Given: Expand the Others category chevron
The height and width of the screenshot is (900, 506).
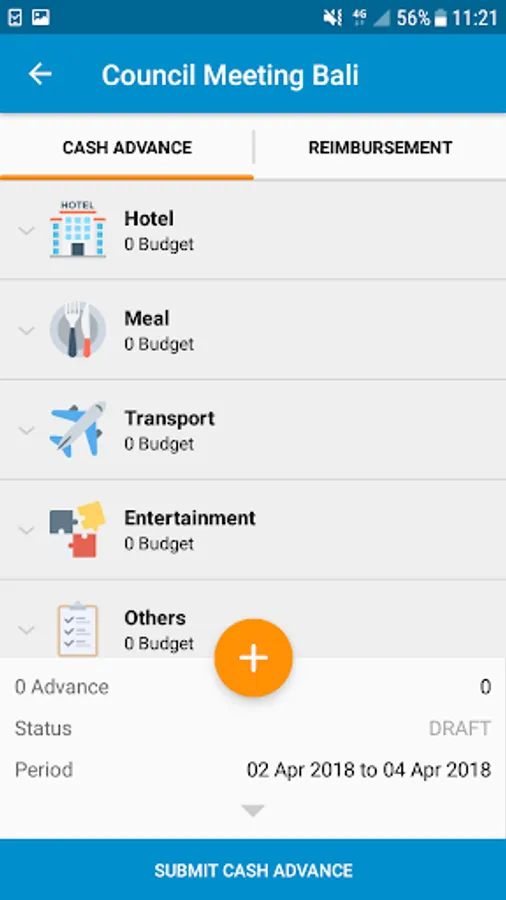Looking at the screenshot, I should [26, 630].
